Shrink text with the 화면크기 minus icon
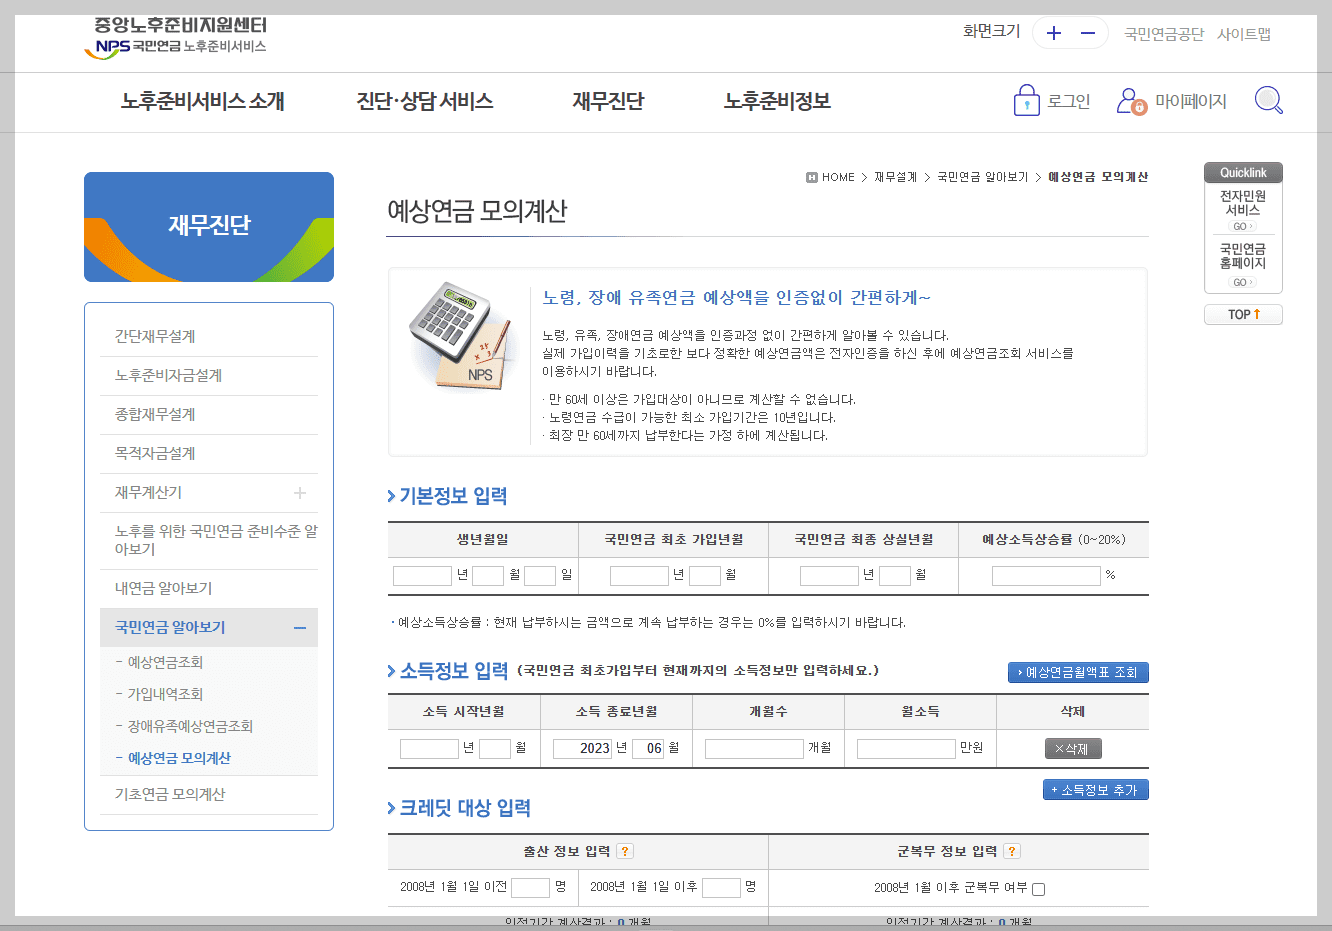The height and width of the screenshot is (931, 1332). tap(1086, 32)
